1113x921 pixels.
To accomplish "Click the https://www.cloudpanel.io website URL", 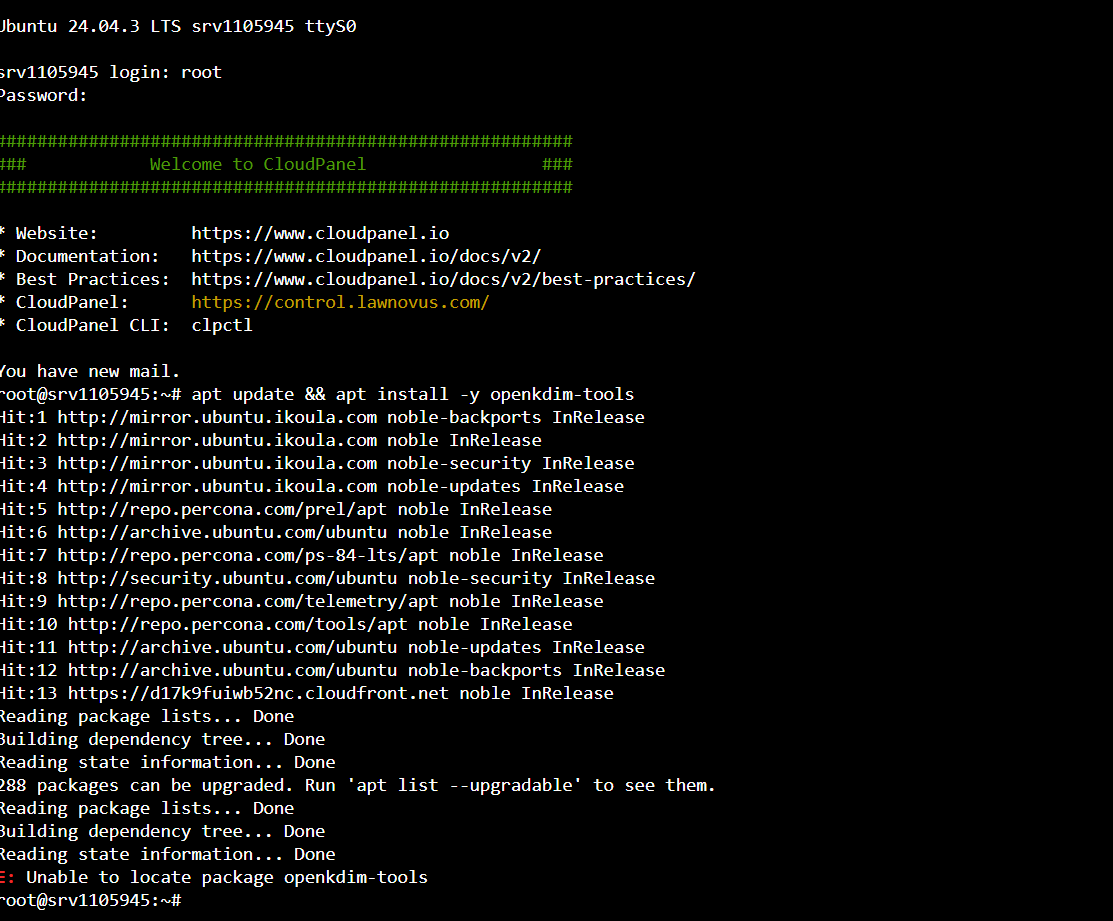I will click(x=320, y=233).
